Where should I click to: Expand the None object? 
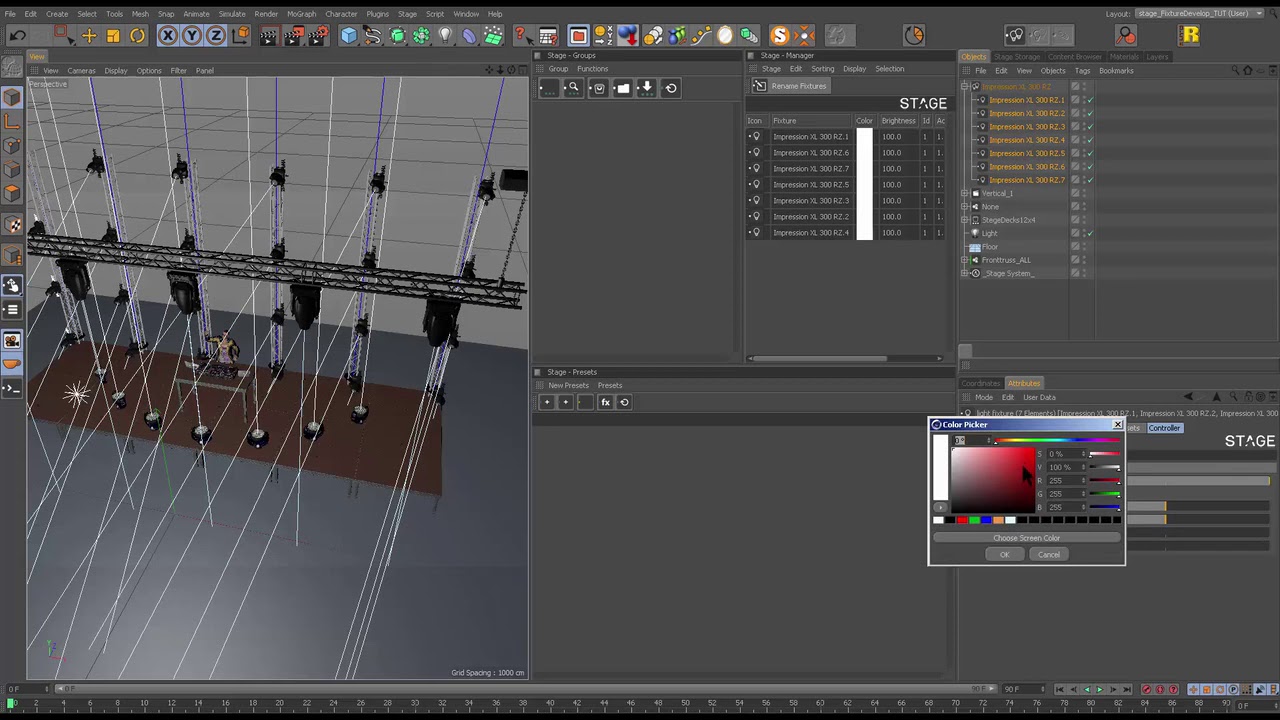click(964, 207)
